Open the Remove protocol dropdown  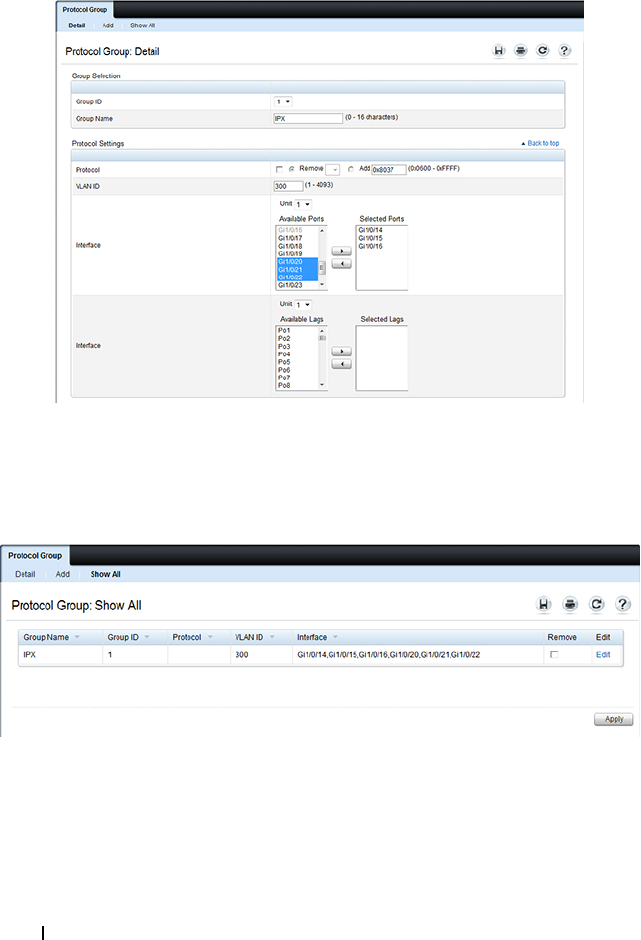coord(333,170)
